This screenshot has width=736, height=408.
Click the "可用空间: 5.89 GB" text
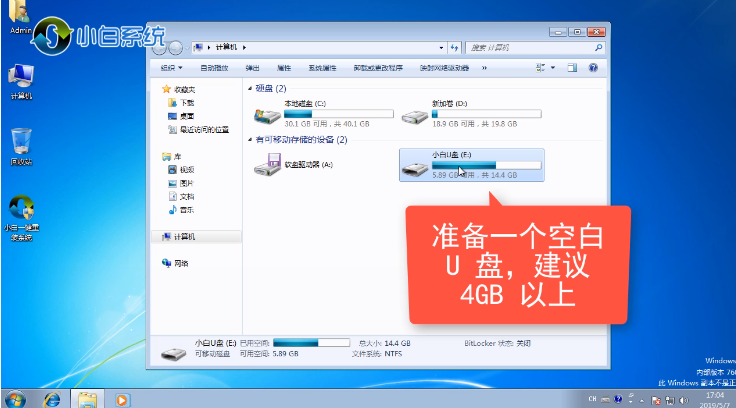click(x=269, y=354)
